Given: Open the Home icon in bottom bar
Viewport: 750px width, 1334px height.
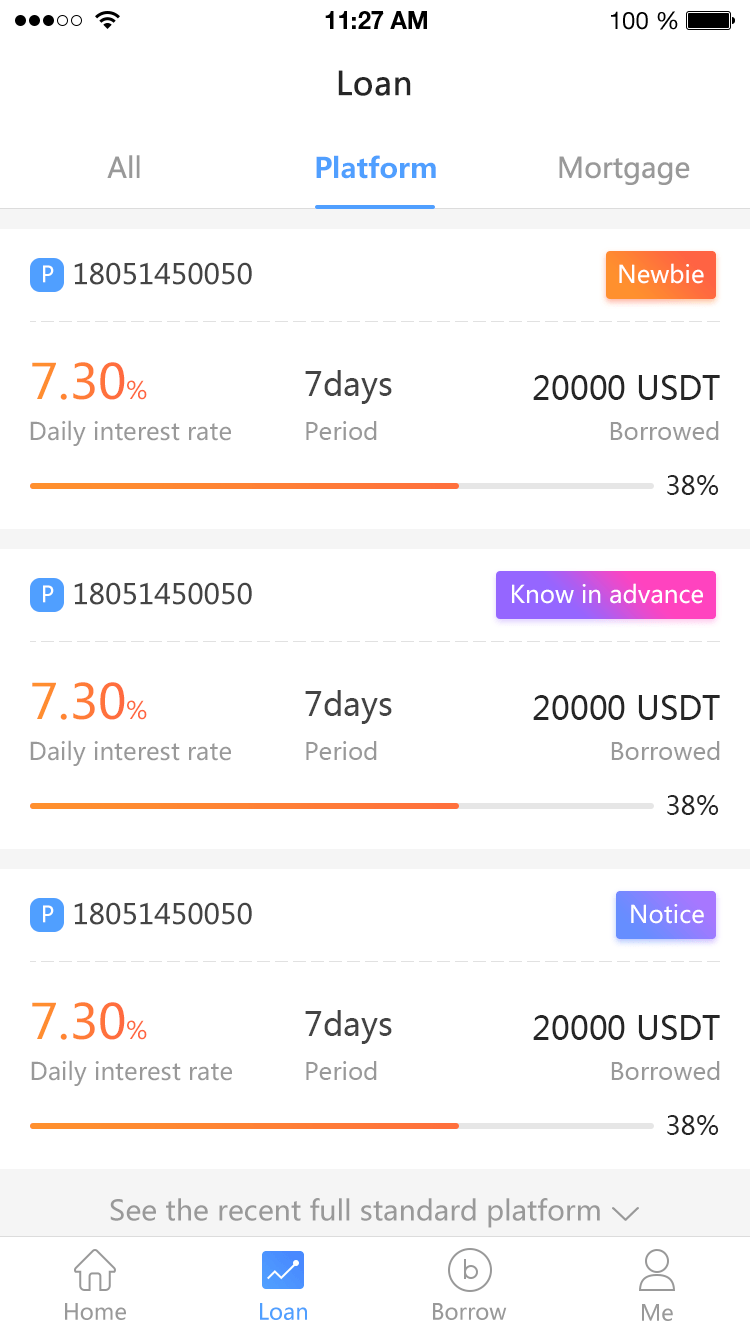Looking at the screenshot, I should click(x=94, y=1271).
